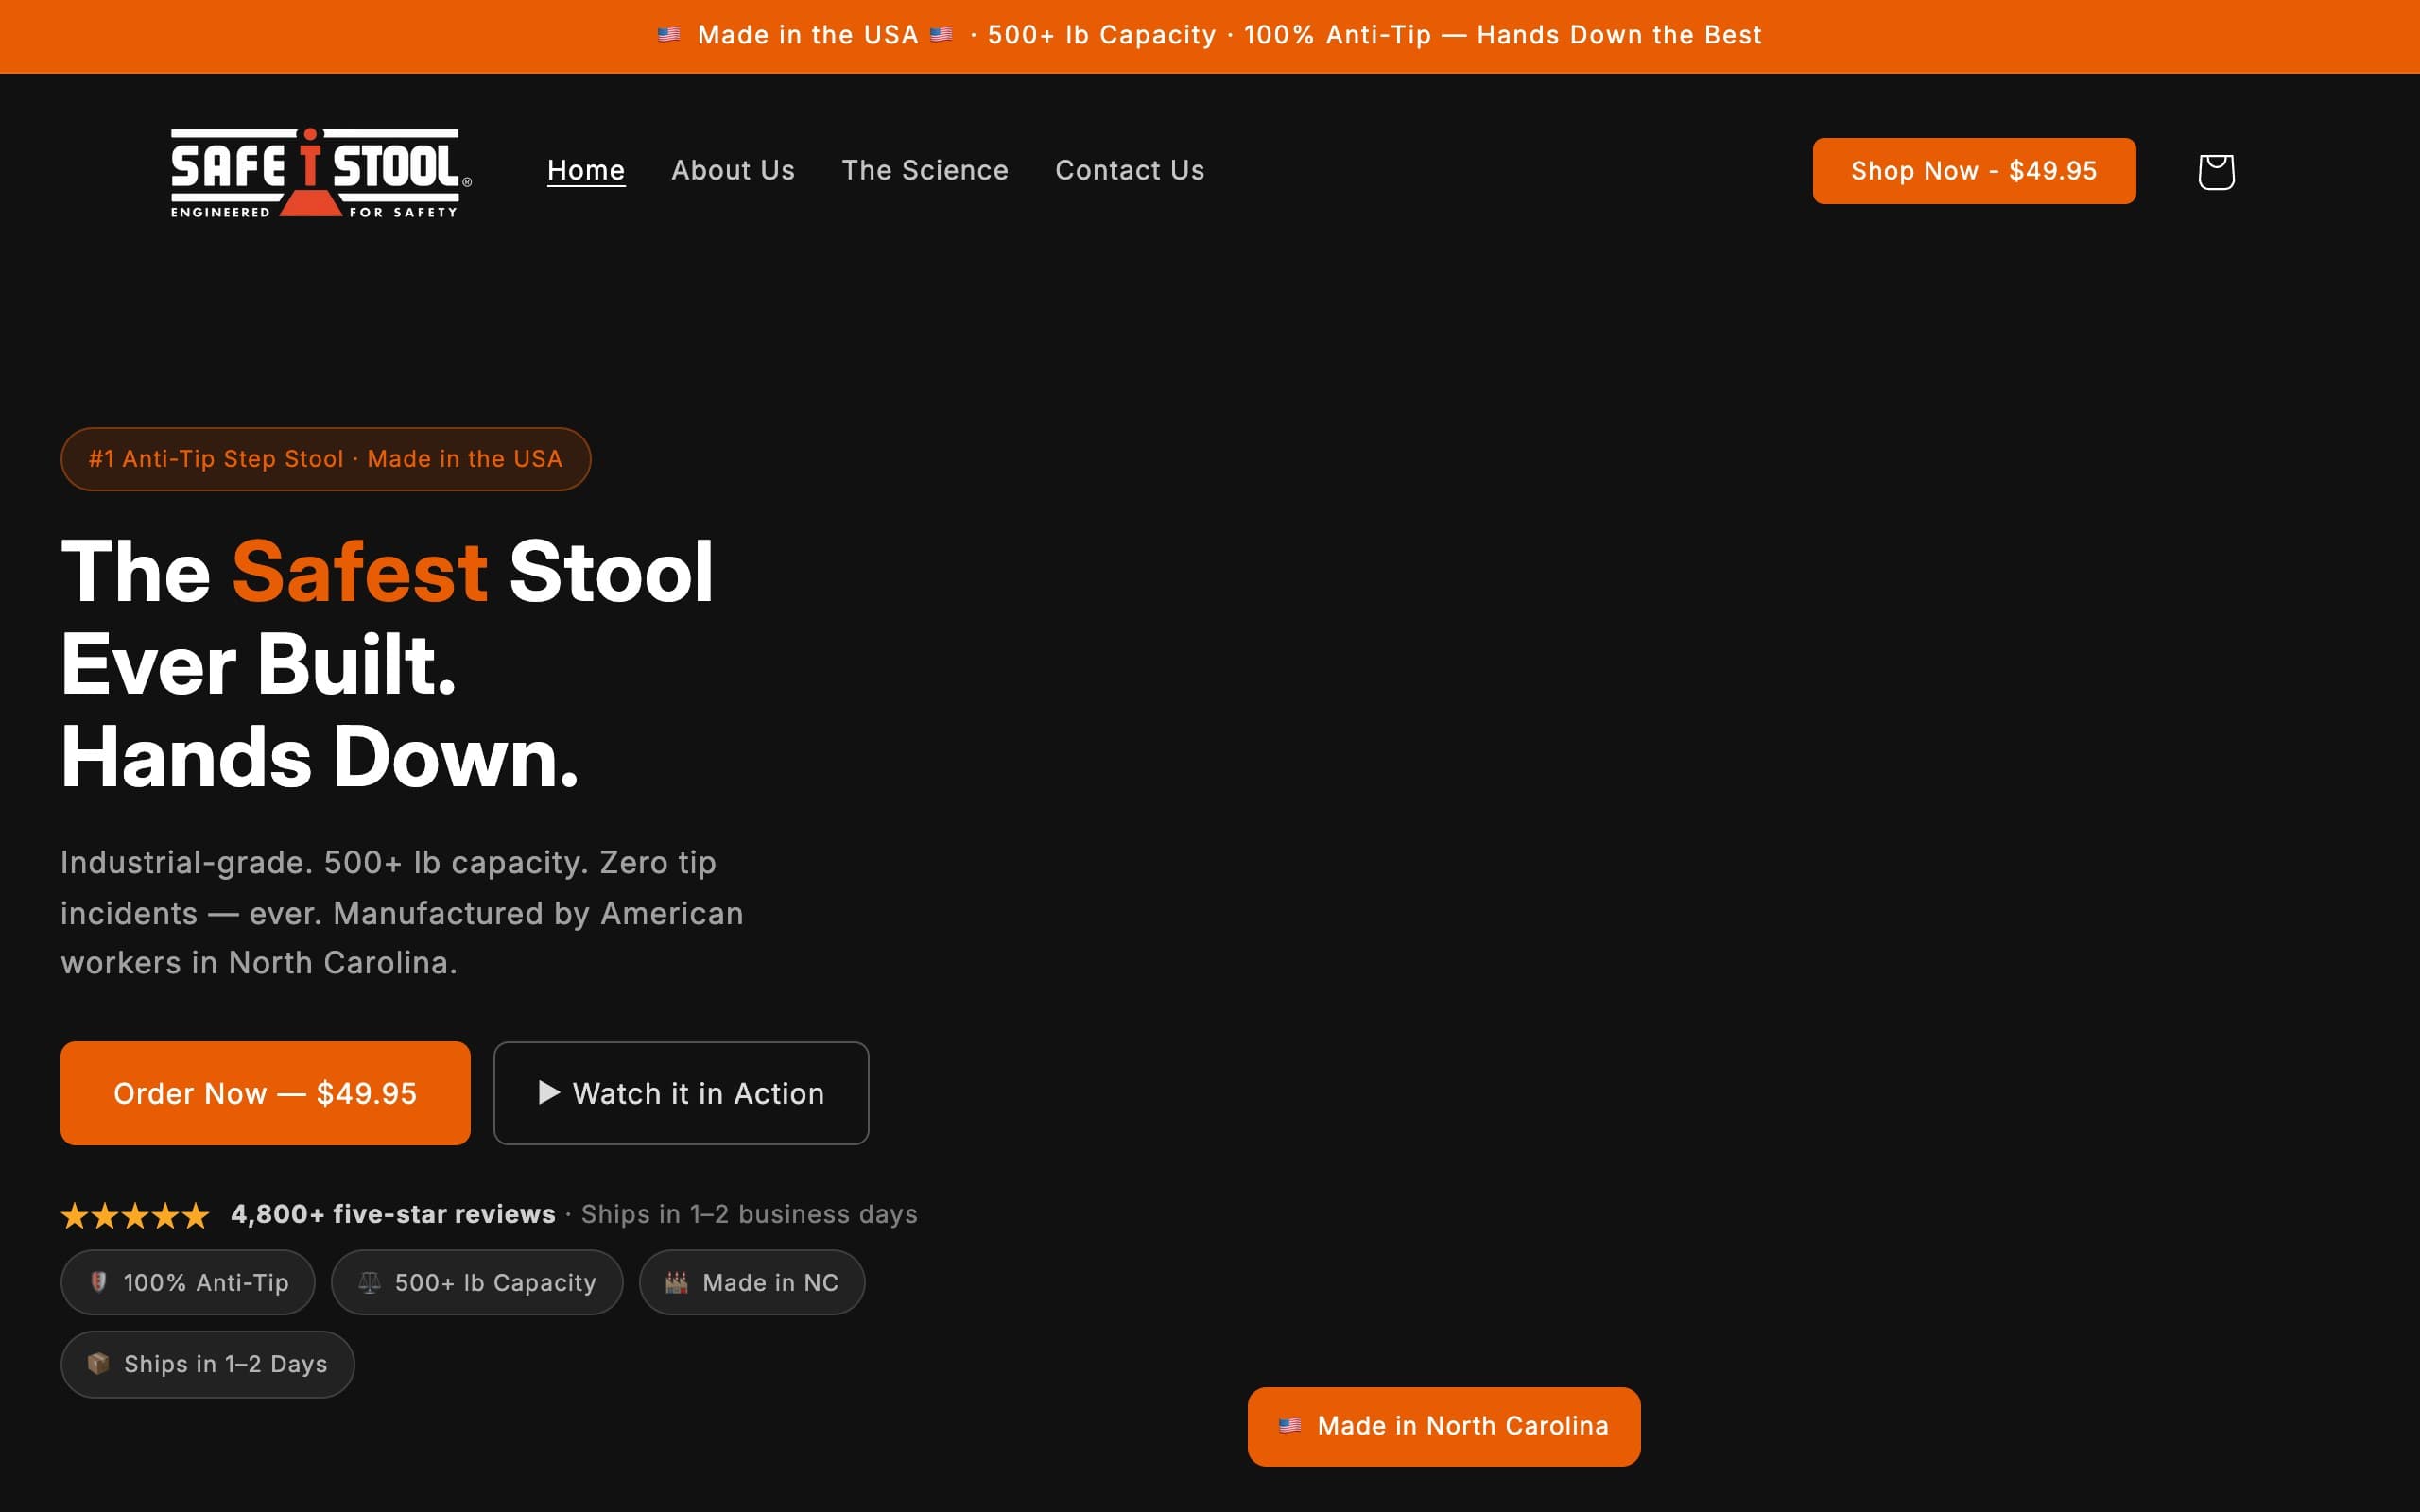Open The Science page
Screen dimensions: 2420x1512
[x=925, y=171]
